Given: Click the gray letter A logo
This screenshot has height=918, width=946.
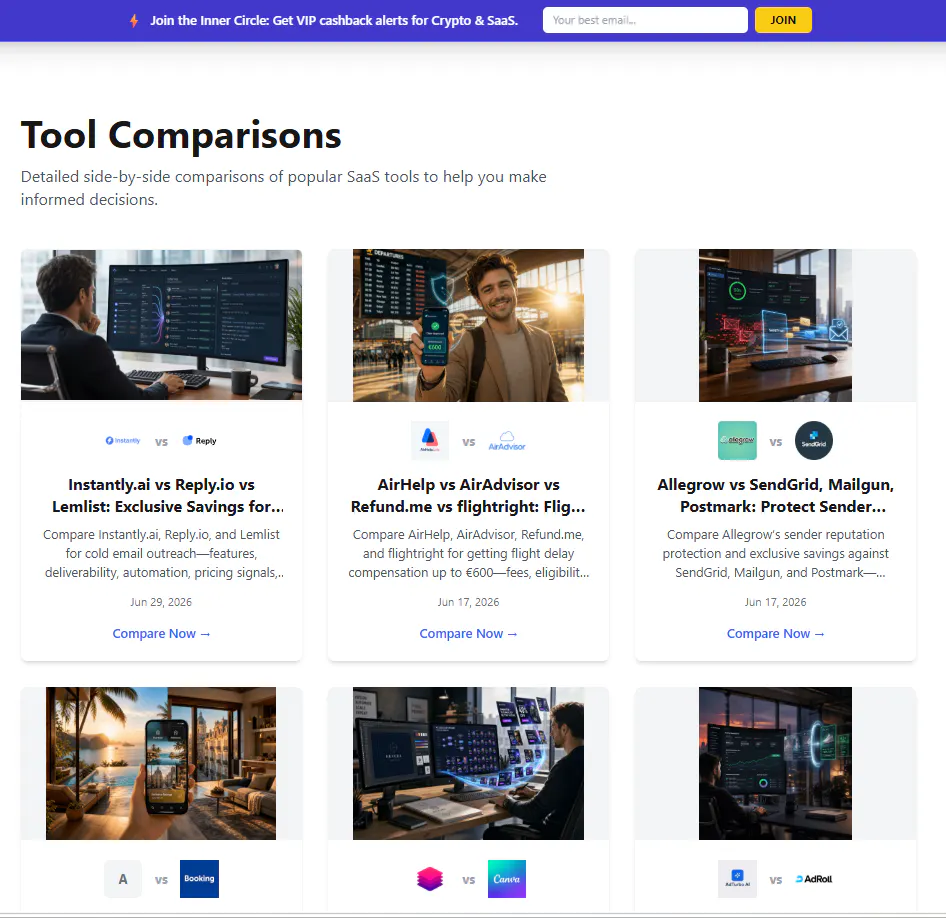Looking at the screenshot, I should point(123,879).
